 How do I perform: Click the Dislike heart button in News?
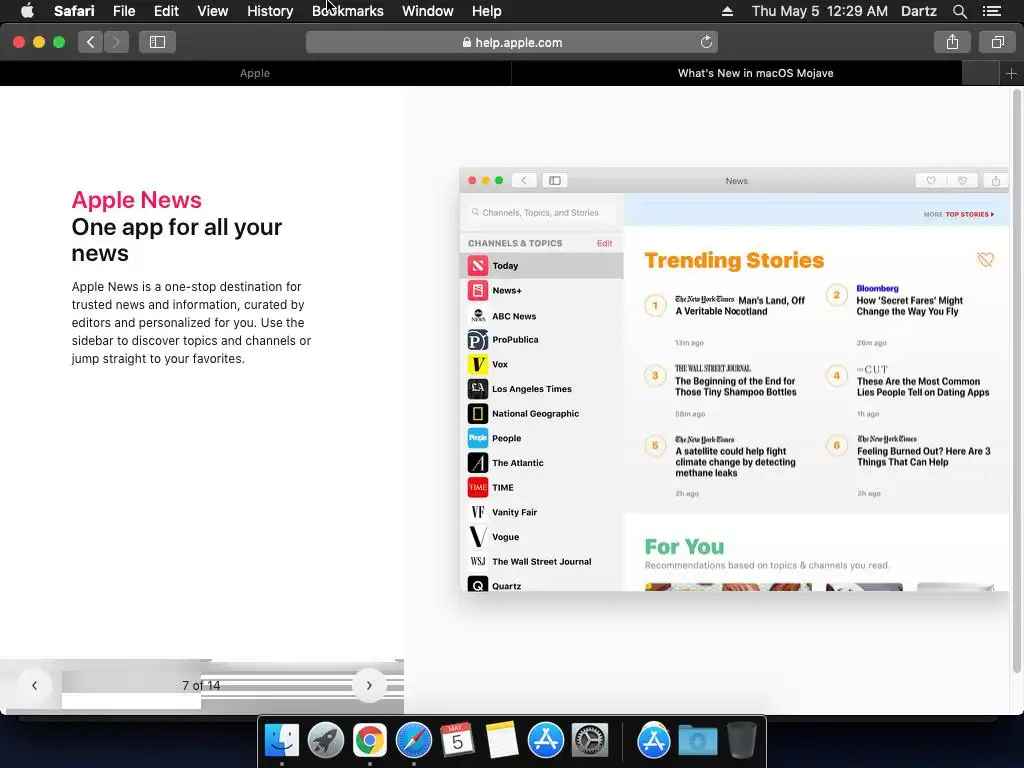pos(962,181)
